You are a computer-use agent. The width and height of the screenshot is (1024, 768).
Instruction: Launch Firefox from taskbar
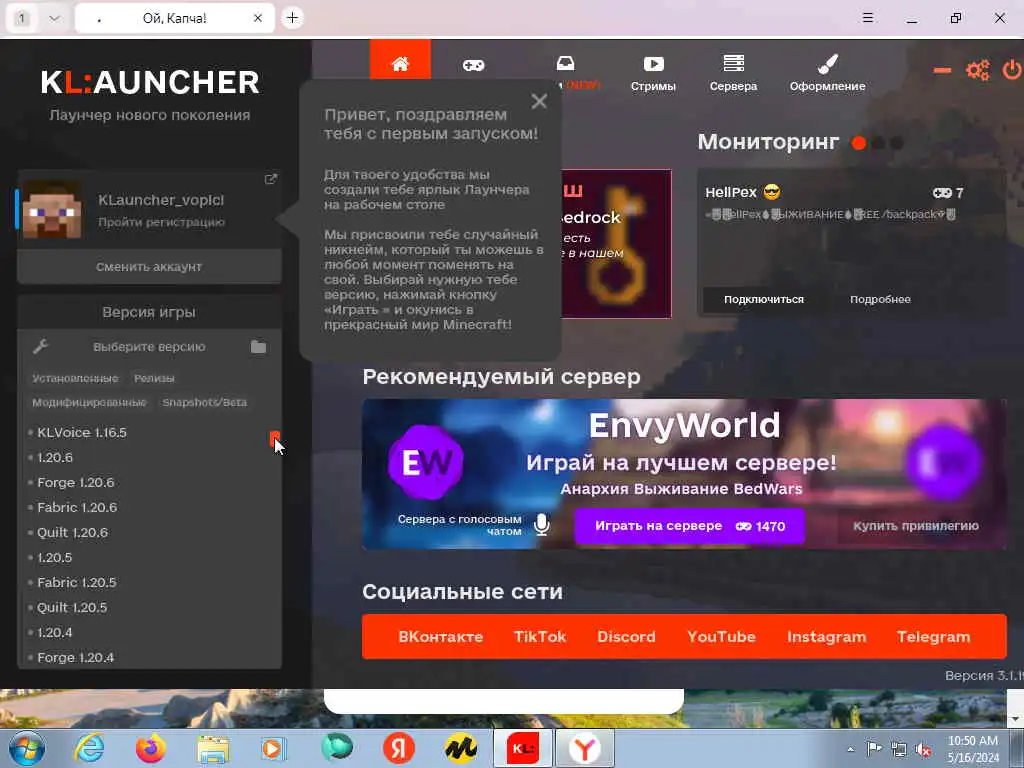coord(151,748)
